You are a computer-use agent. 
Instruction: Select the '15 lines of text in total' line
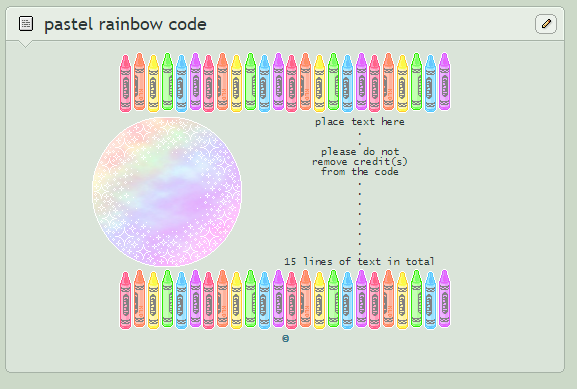[359, 261]
